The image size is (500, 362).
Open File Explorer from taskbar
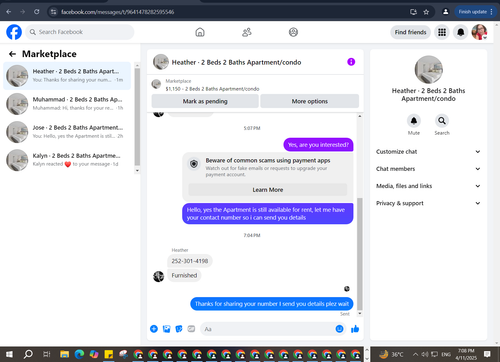[65, 354]
